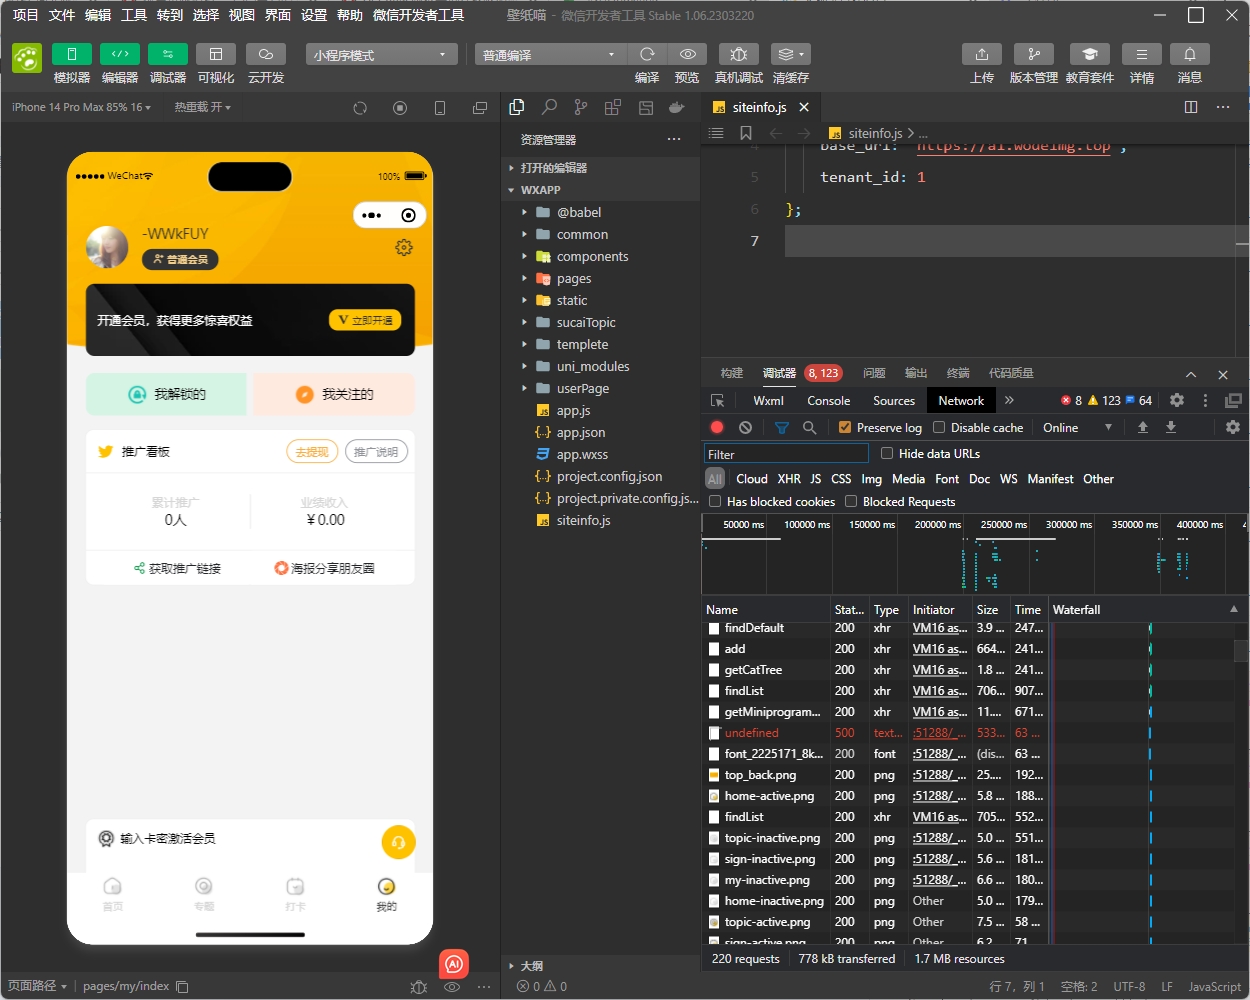Switch to the Console tab

coord(829,400)
